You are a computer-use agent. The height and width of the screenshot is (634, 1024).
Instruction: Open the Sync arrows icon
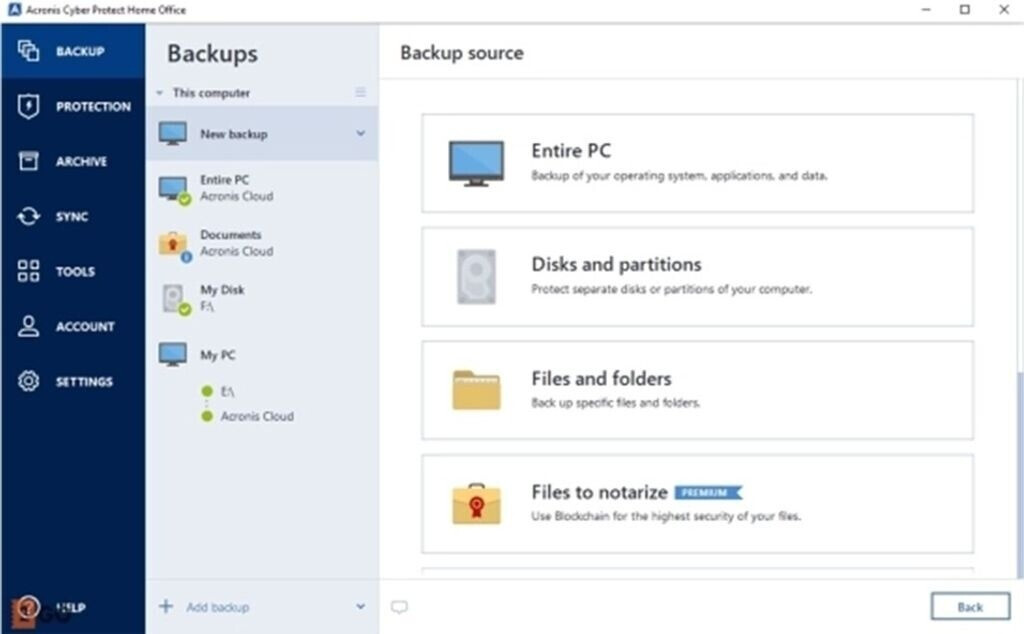[29, 216]
